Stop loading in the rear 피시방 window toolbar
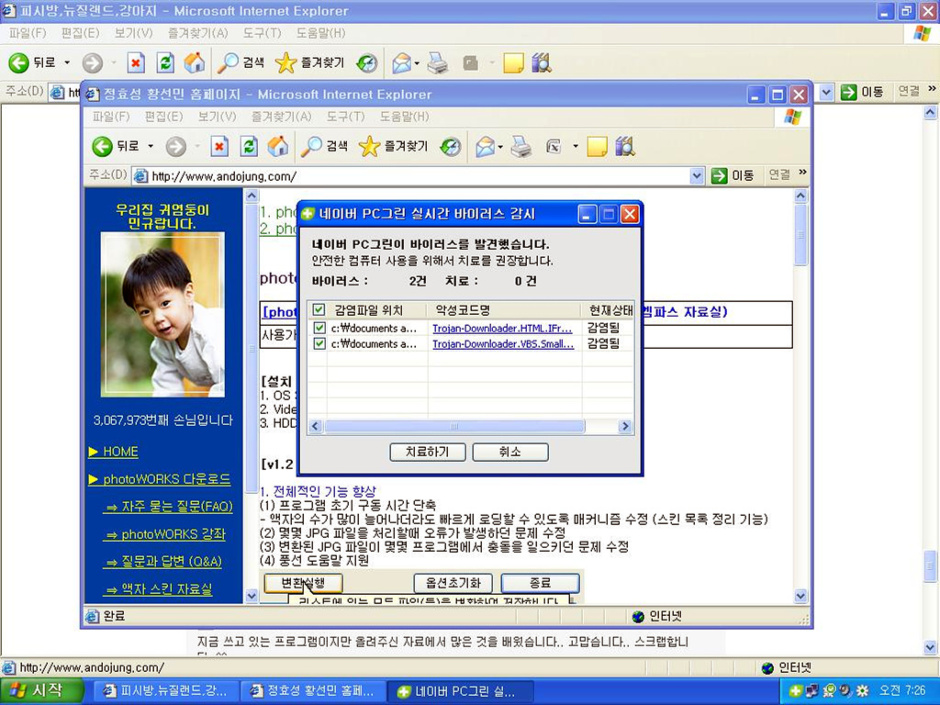 point(136,62)
